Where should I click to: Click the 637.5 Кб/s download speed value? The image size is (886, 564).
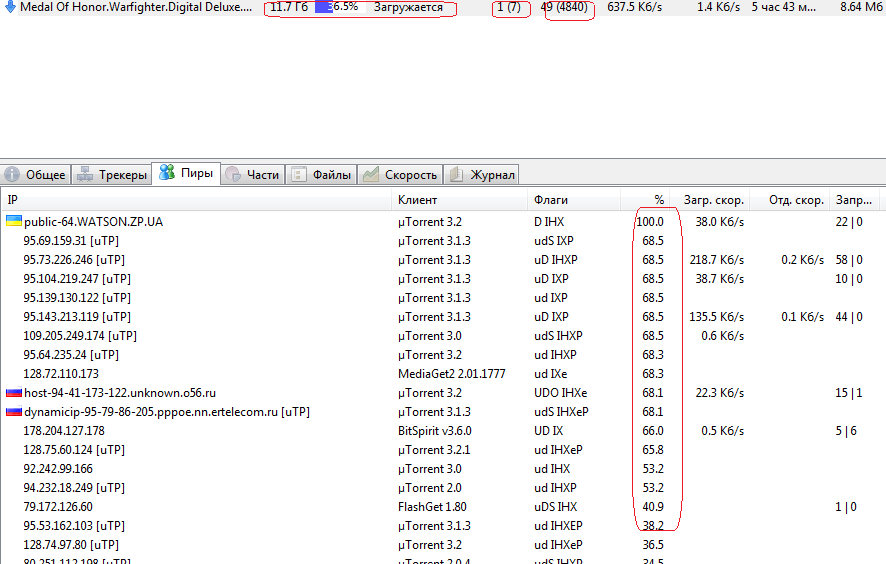pyautogui.click(x=635, y=7)
